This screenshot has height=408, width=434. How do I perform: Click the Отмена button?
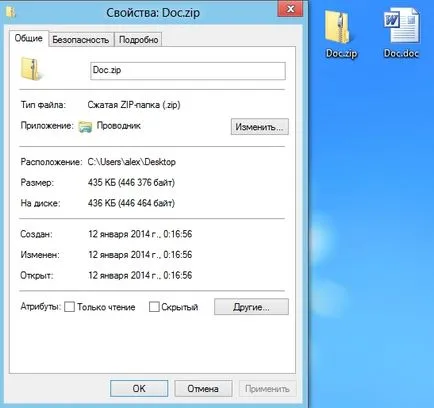pyautogui.click(x=203, y=389)
